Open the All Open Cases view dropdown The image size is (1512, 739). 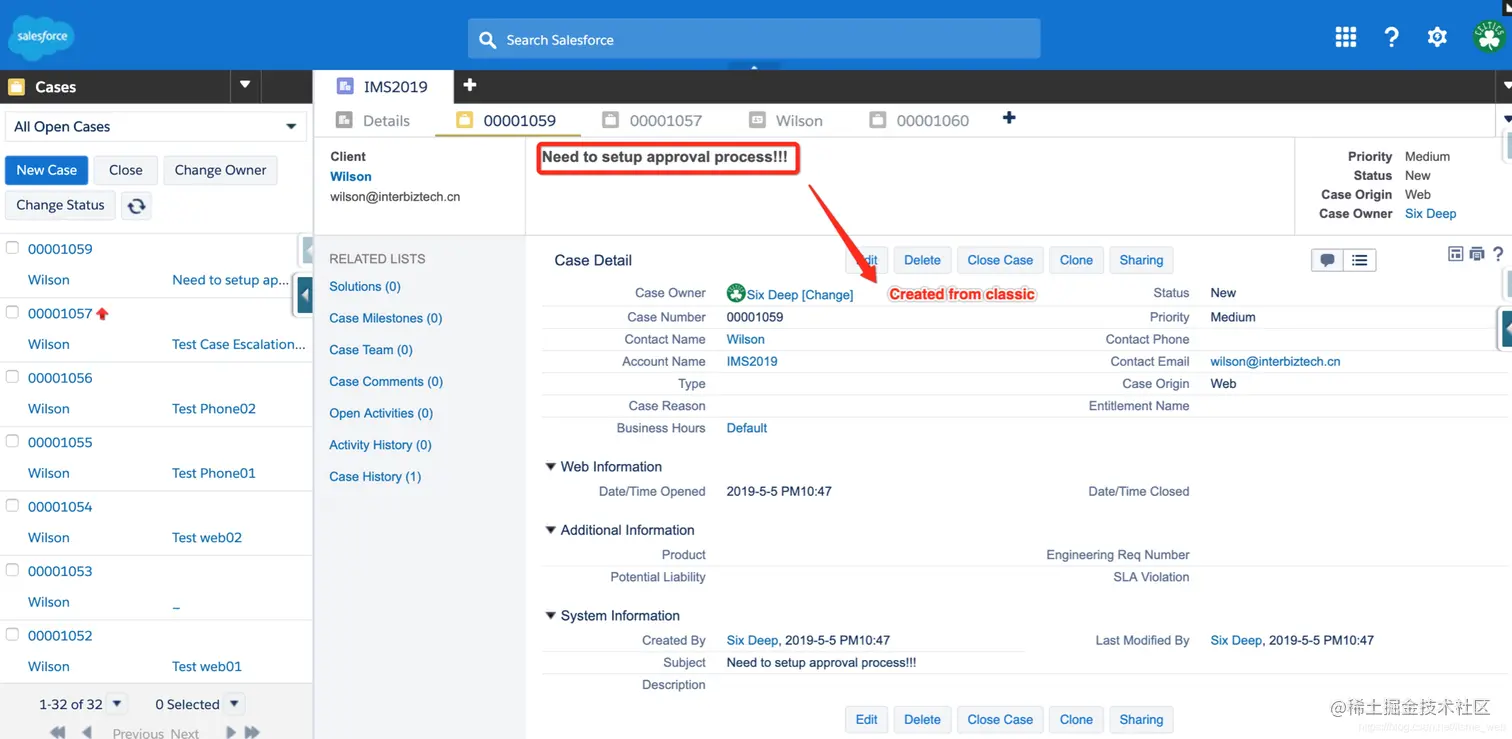[156, 127]
